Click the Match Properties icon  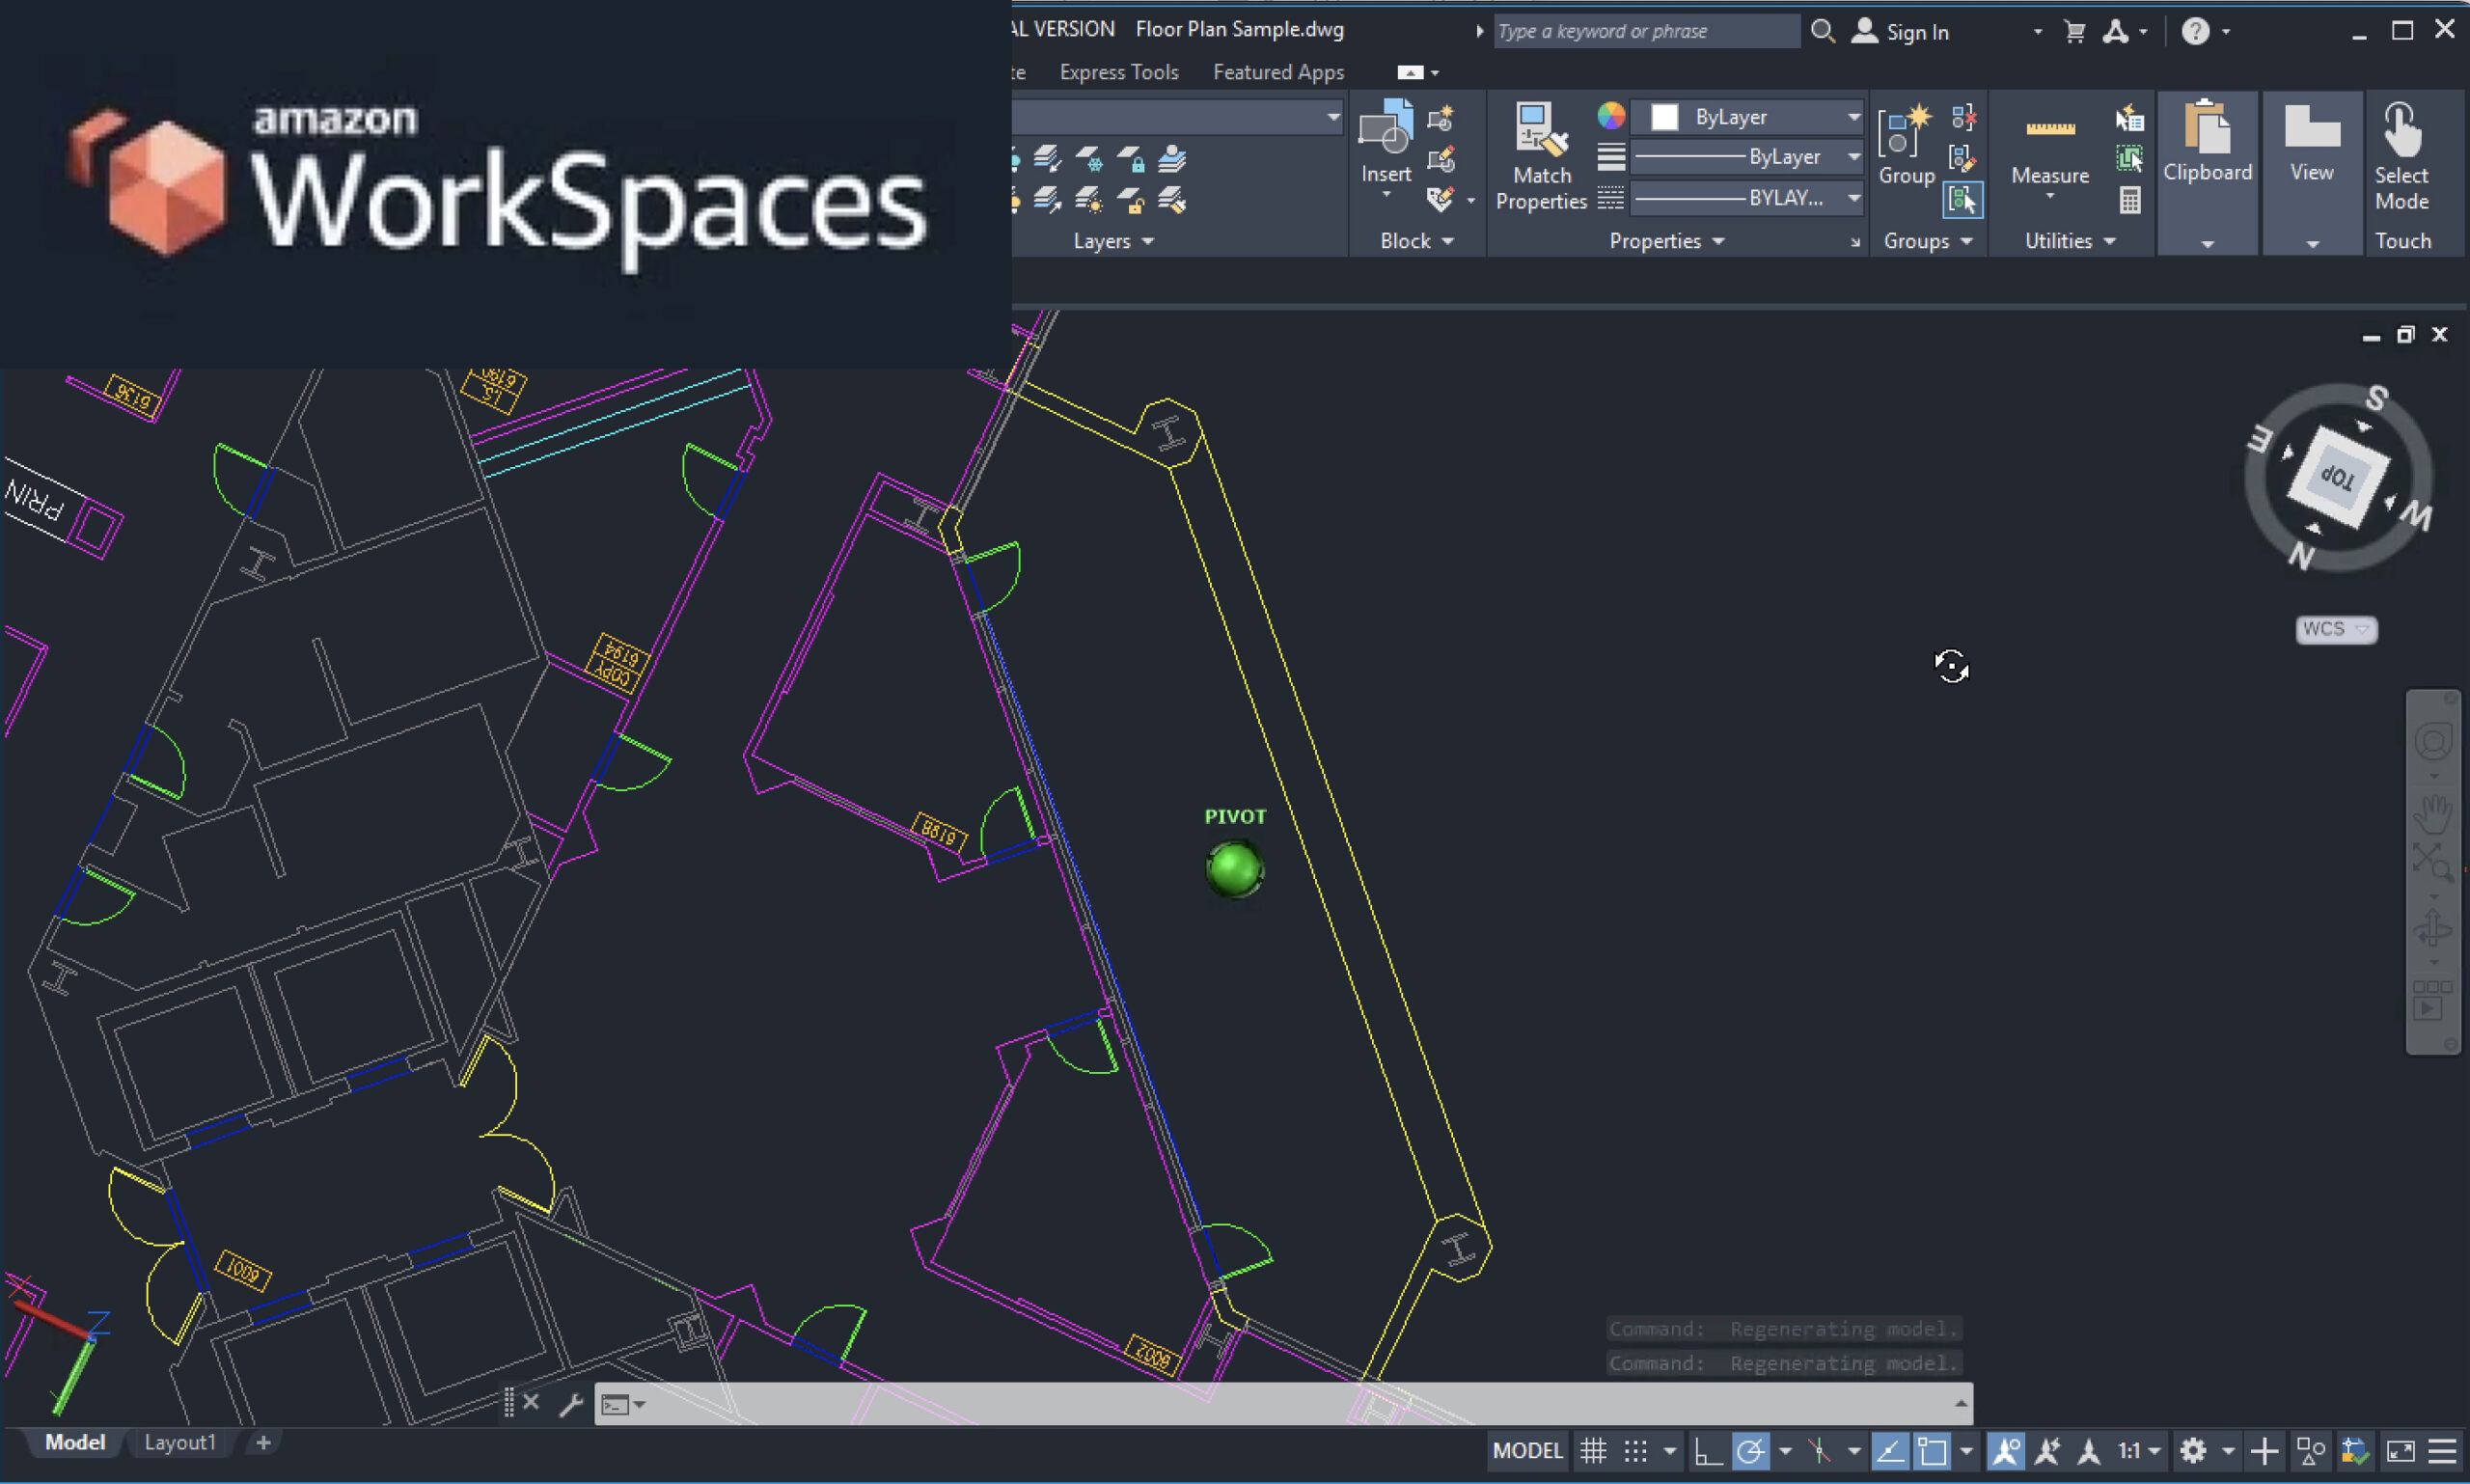click(1540, 130)
